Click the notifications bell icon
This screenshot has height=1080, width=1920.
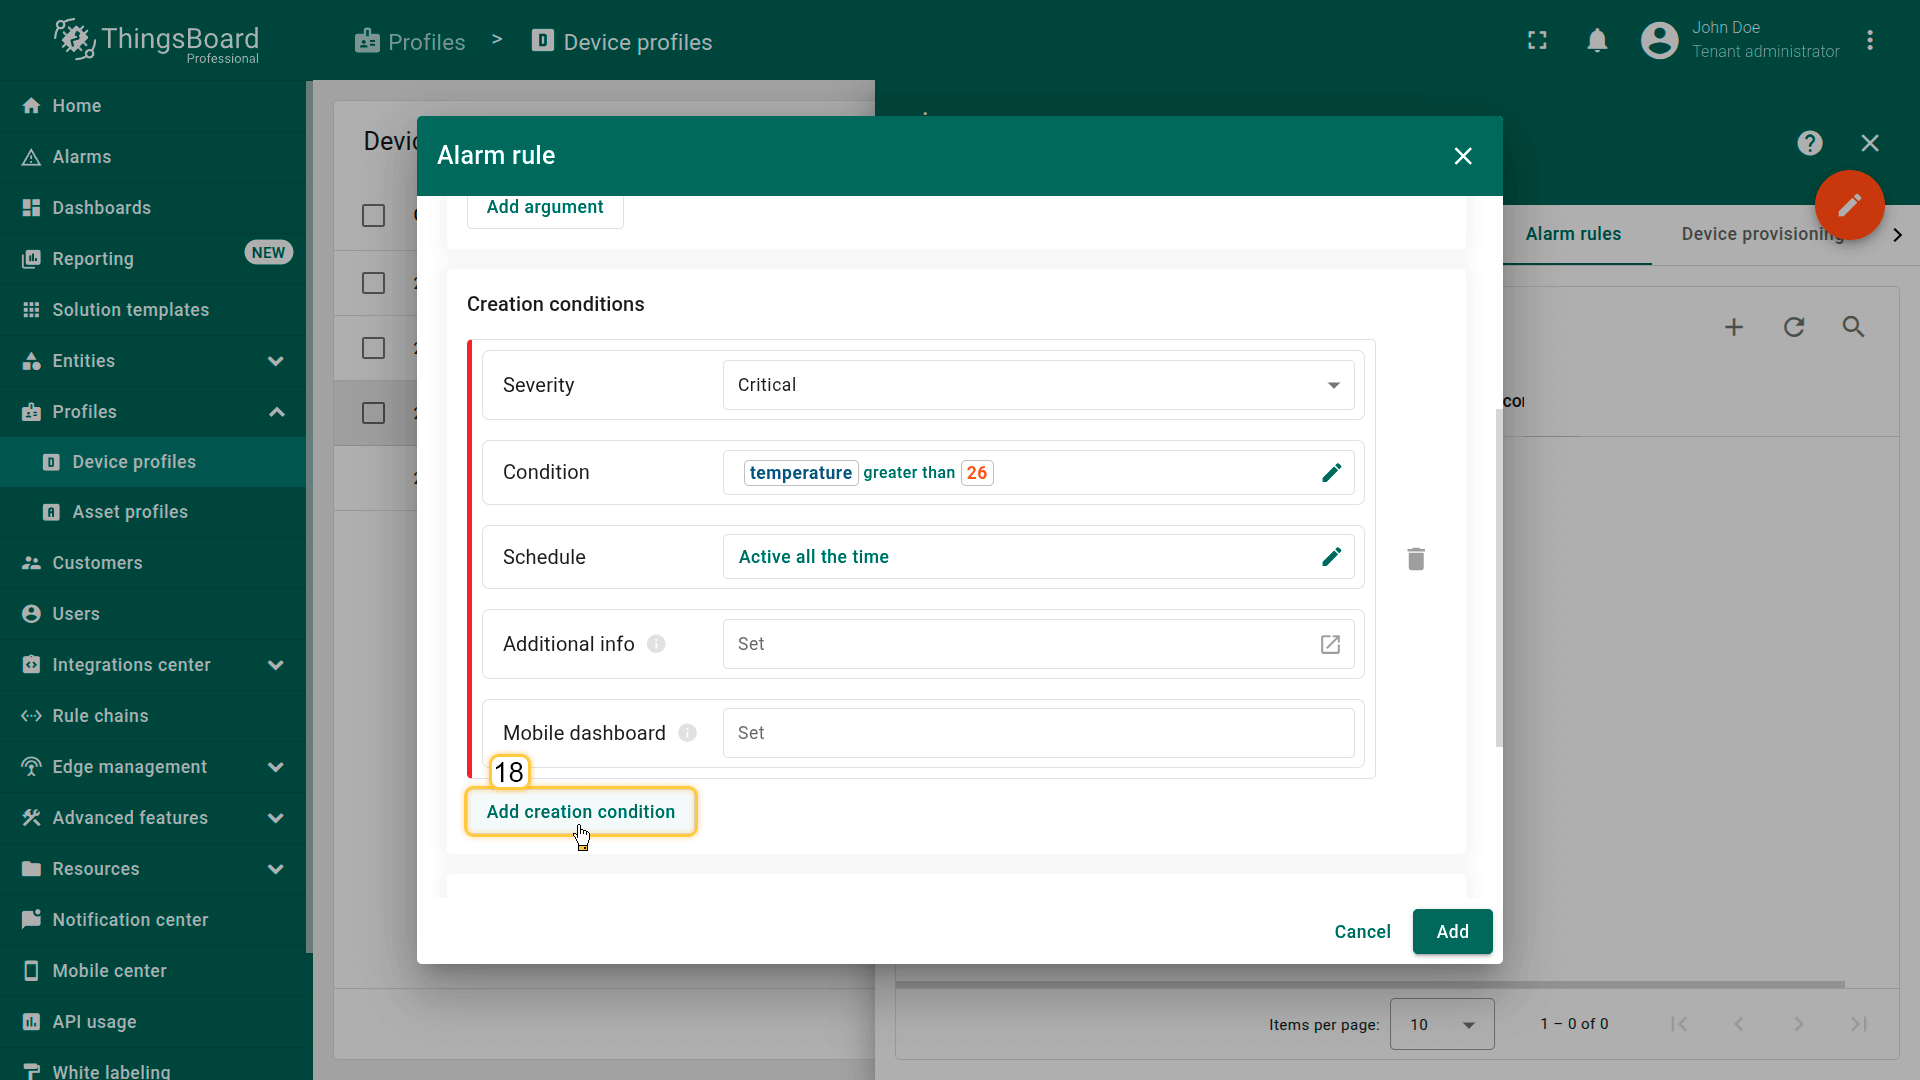1597,41
